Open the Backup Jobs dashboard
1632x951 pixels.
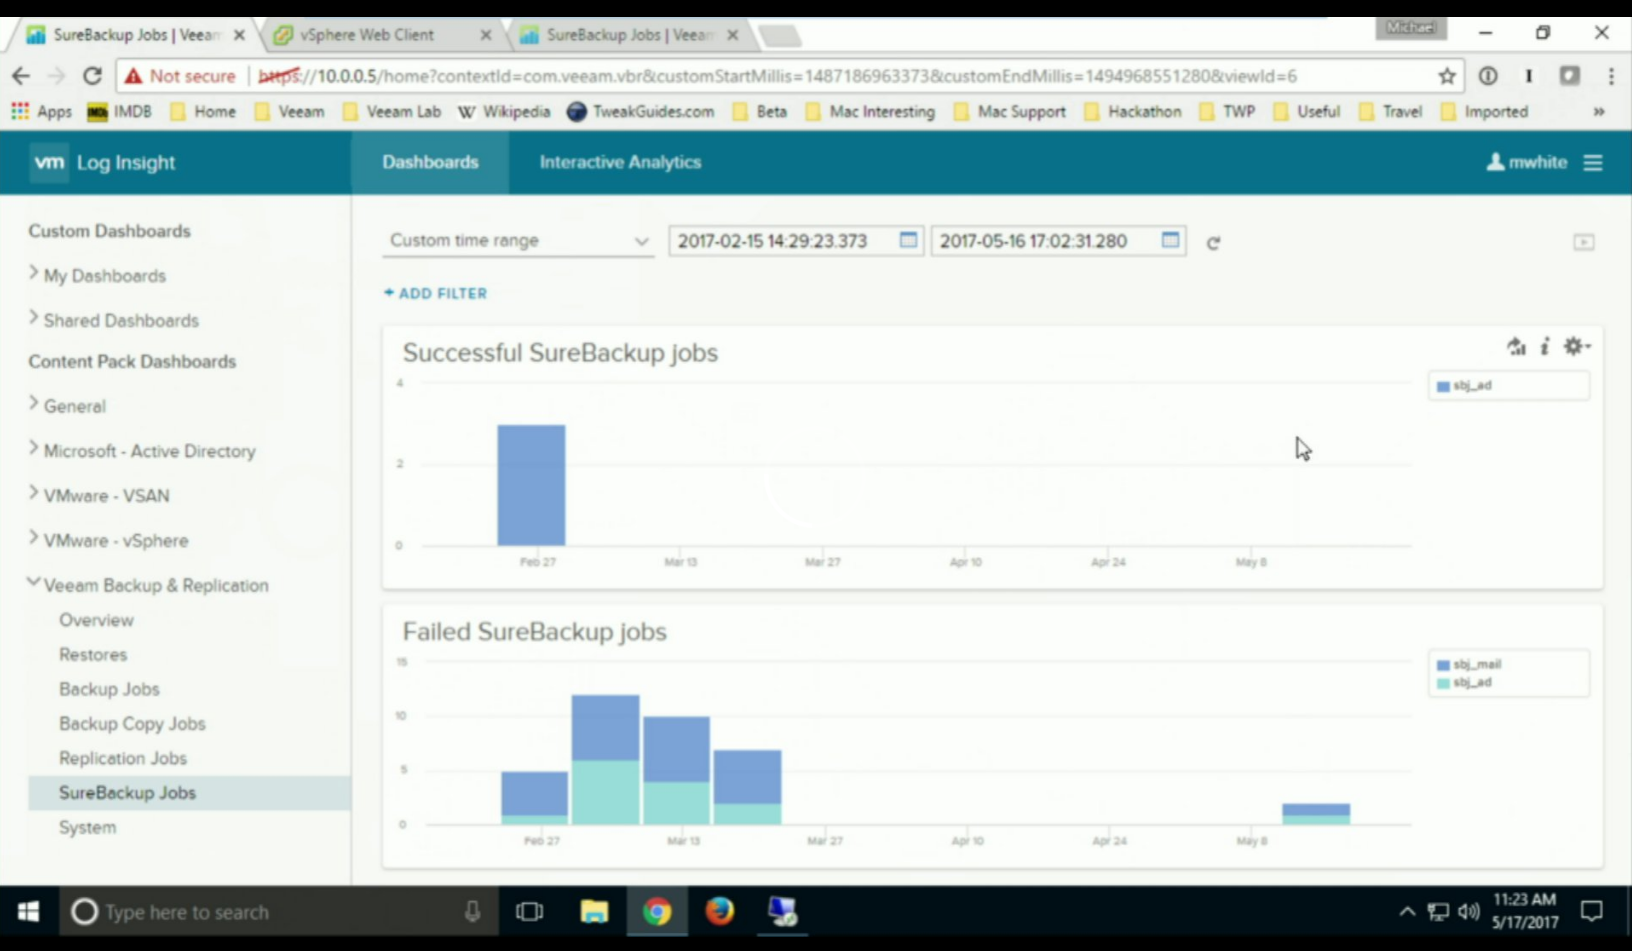pos(109,689)
